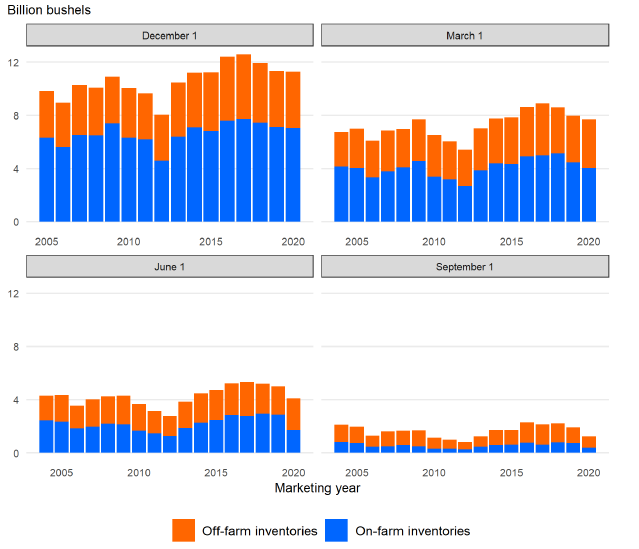Click the 2010 tick label under December 1 chart
This screenshot has height=549, width=639.
(128, 241)
